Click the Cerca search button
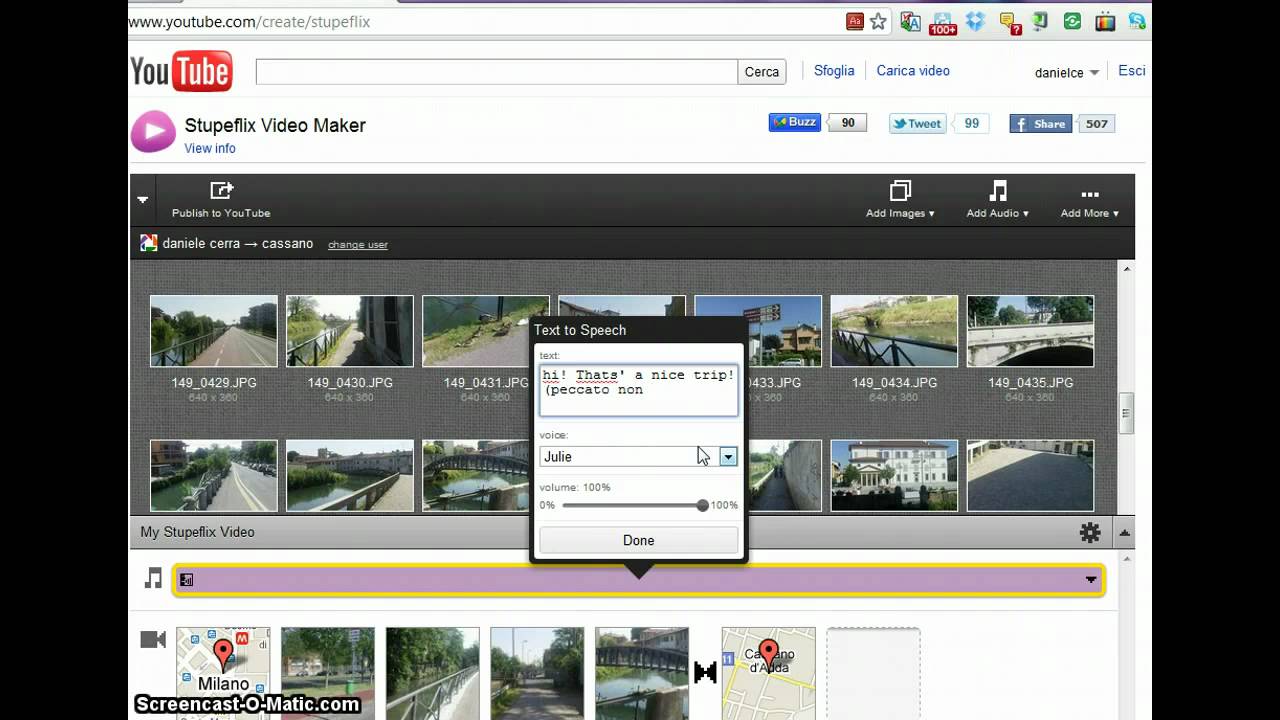Image resolution: width=1280 pixels, height=720 pixels. [x=762, y=72]
